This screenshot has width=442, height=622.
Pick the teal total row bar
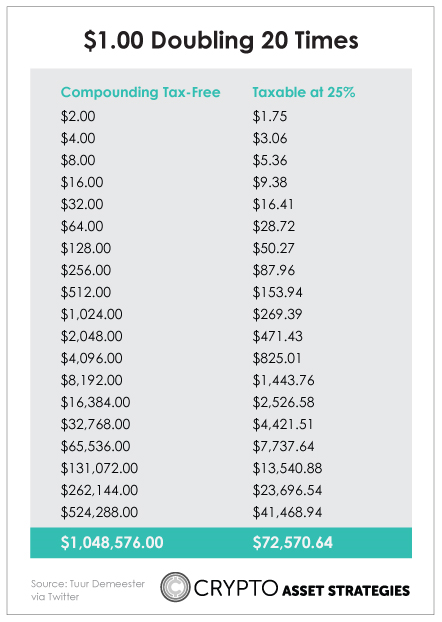[x=221, y=542]
